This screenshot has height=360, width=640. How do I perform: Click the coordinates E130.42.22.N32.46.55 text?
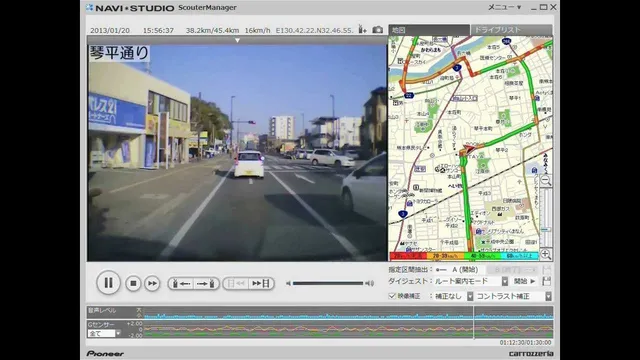[x=314, y=30]
